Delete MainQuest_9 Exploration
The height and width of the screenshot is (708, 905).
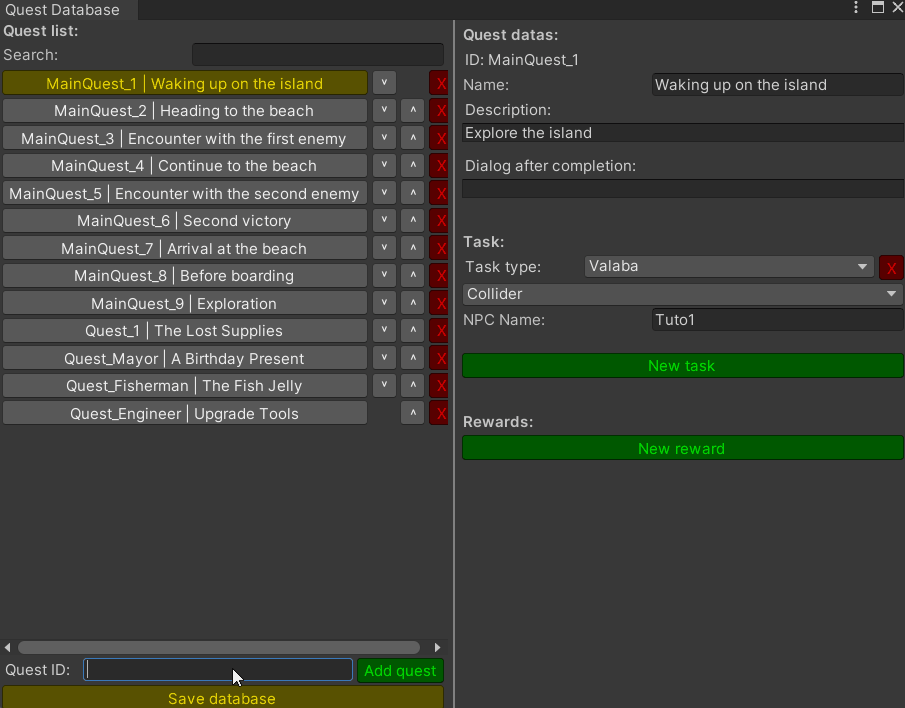439,304
